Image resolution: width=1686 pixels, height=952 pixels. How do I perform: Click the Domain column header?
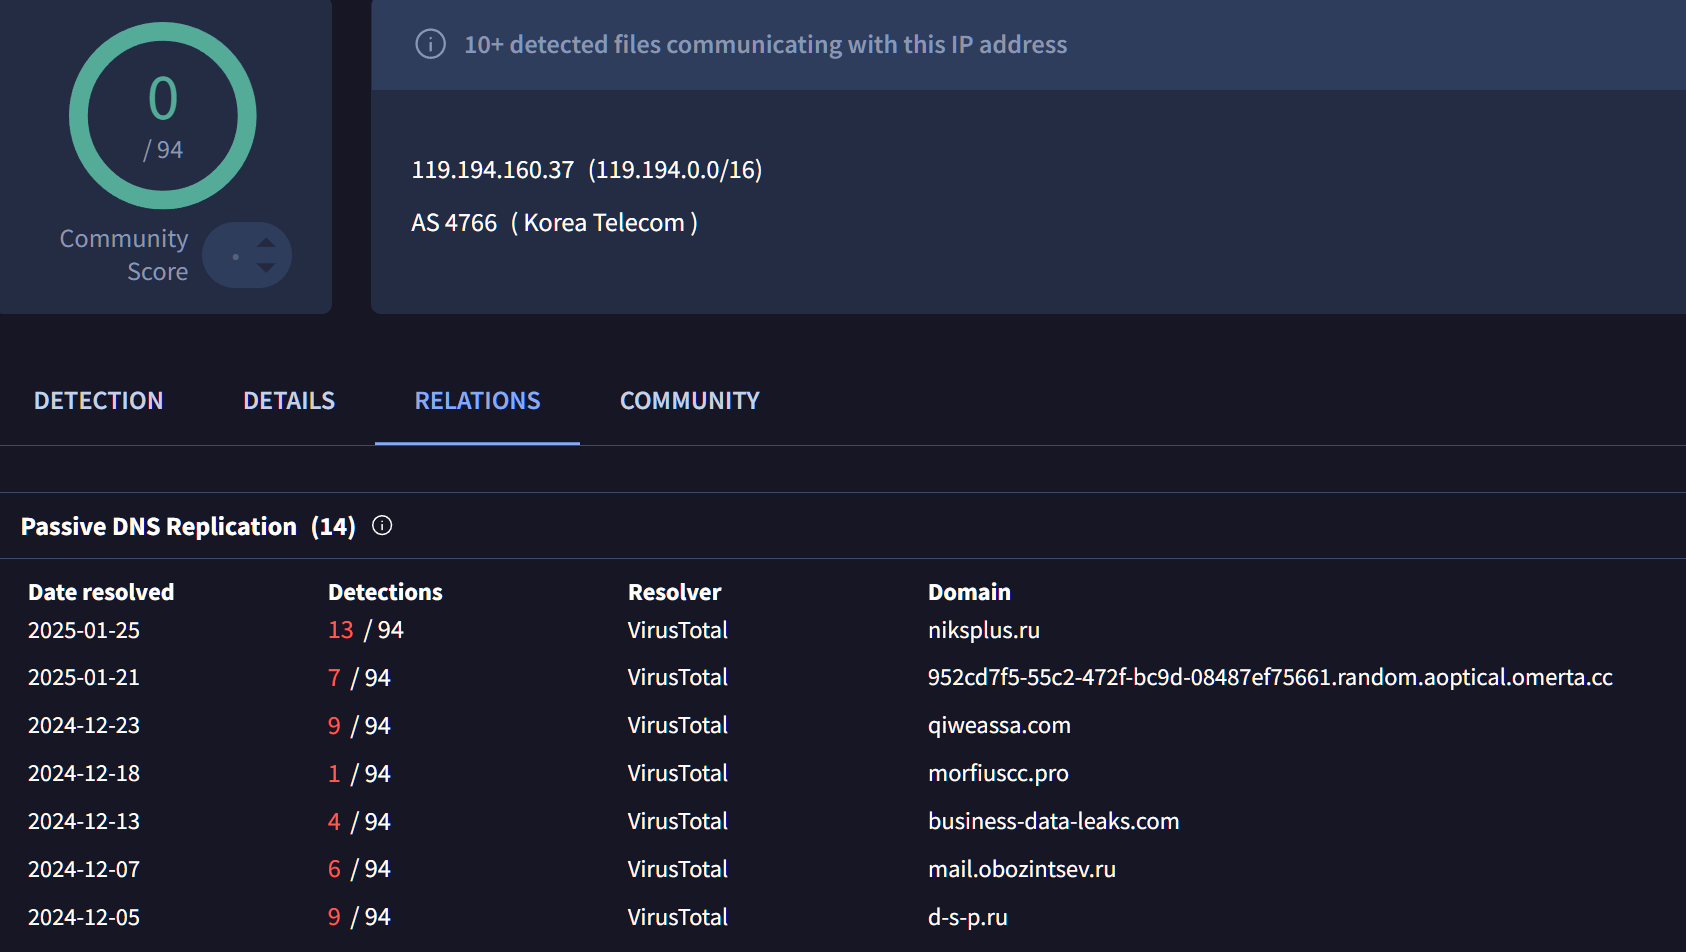(969, 592)
